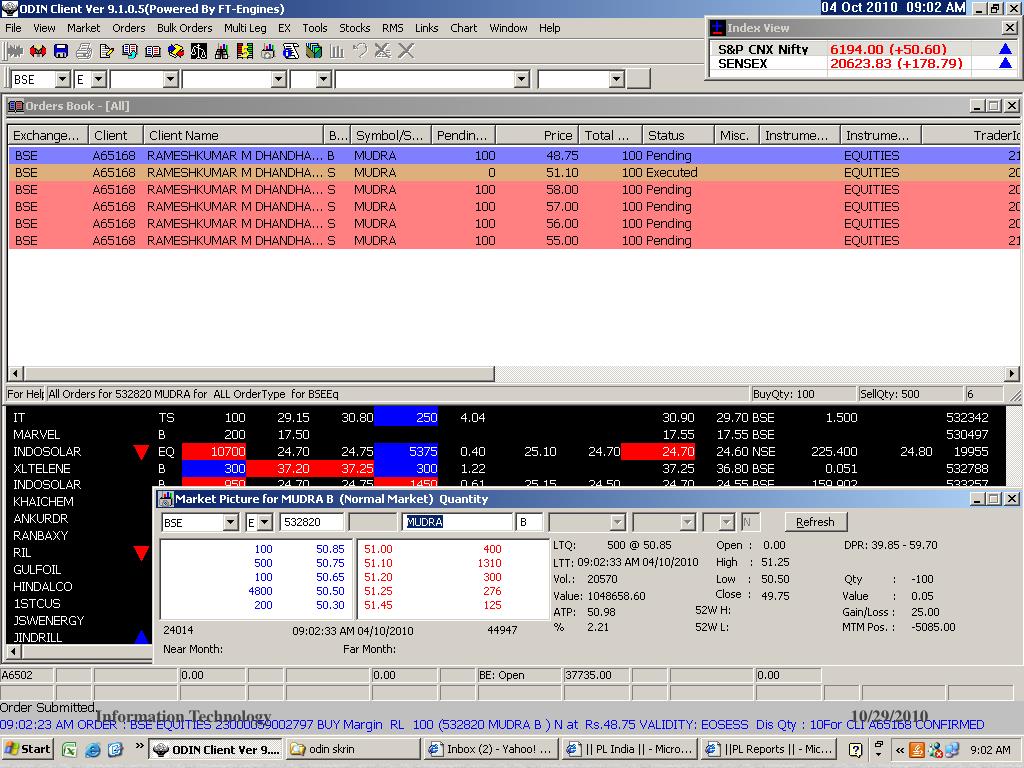
Task: Click the Refresh button in Market Picture
Action: click(x=815, y=522)
